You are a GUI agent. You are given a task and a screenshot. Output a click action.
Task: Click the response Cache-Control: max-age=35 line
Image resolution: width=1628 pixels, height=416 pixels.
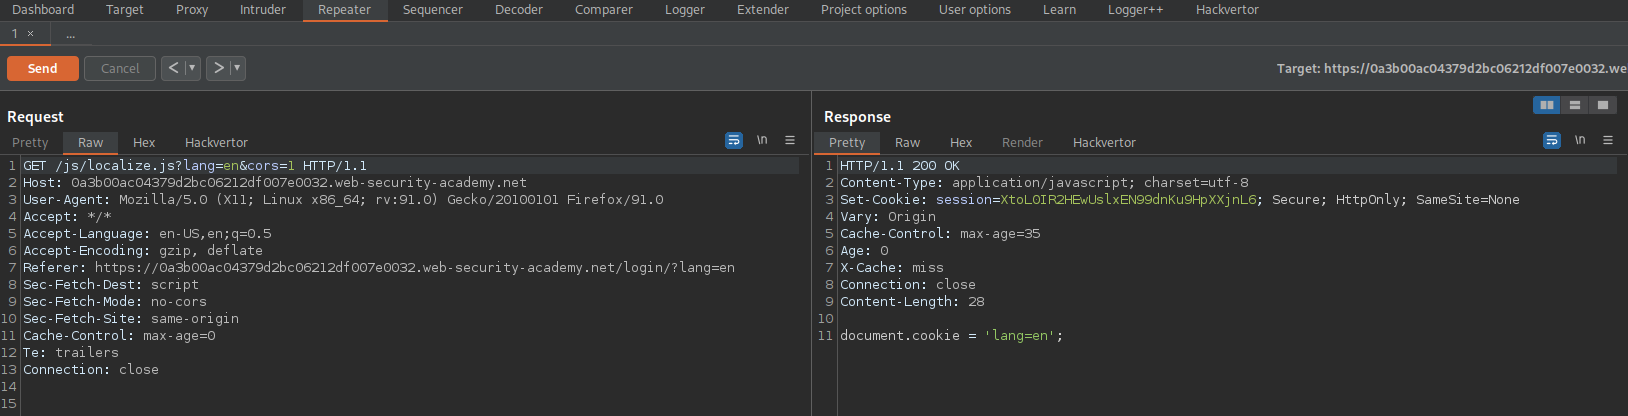[940, 234]
